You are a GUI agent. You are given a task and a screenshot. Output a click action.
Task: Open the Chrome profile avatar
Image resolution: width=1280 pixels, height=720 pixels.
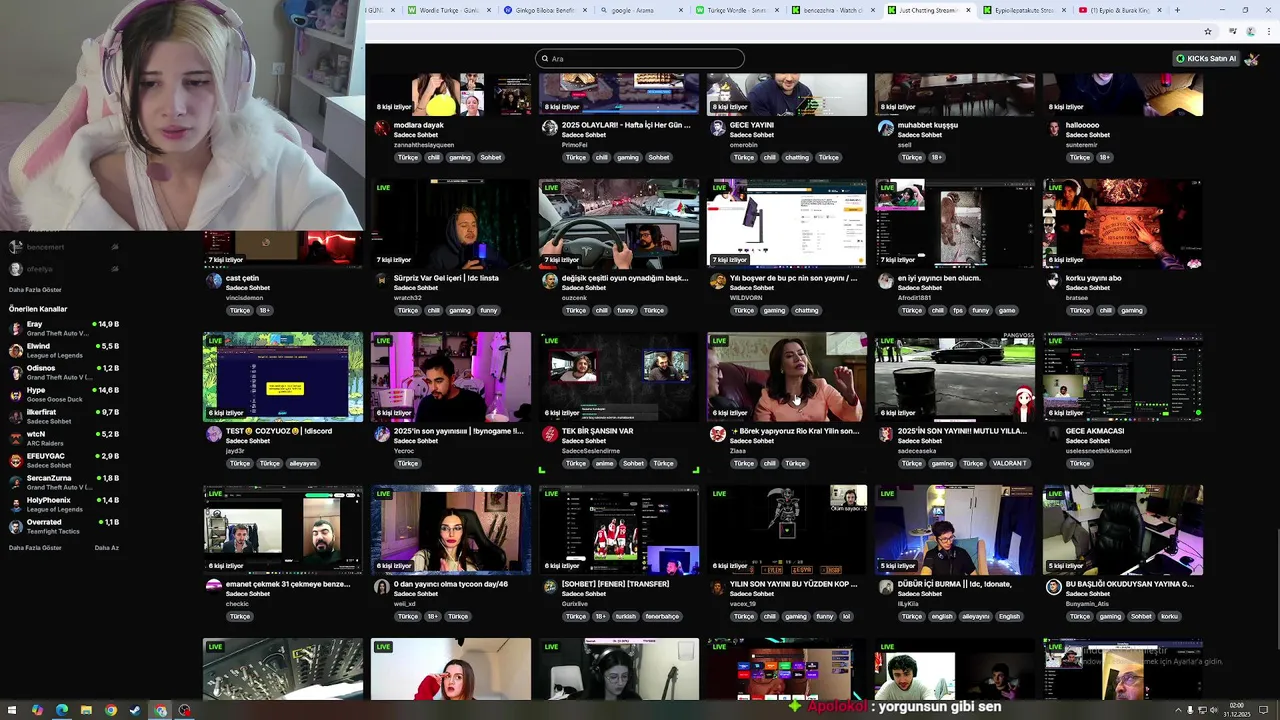(1250, 31)
